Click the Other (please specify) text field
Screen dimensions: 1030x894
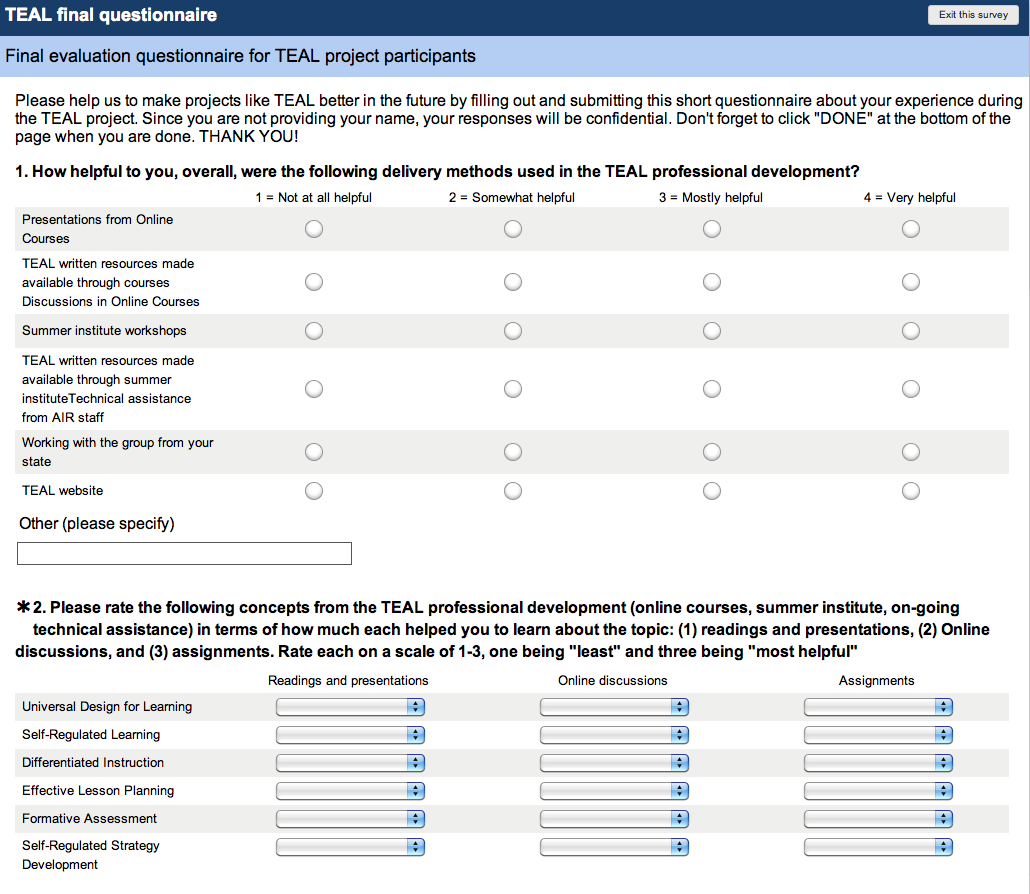185,553
